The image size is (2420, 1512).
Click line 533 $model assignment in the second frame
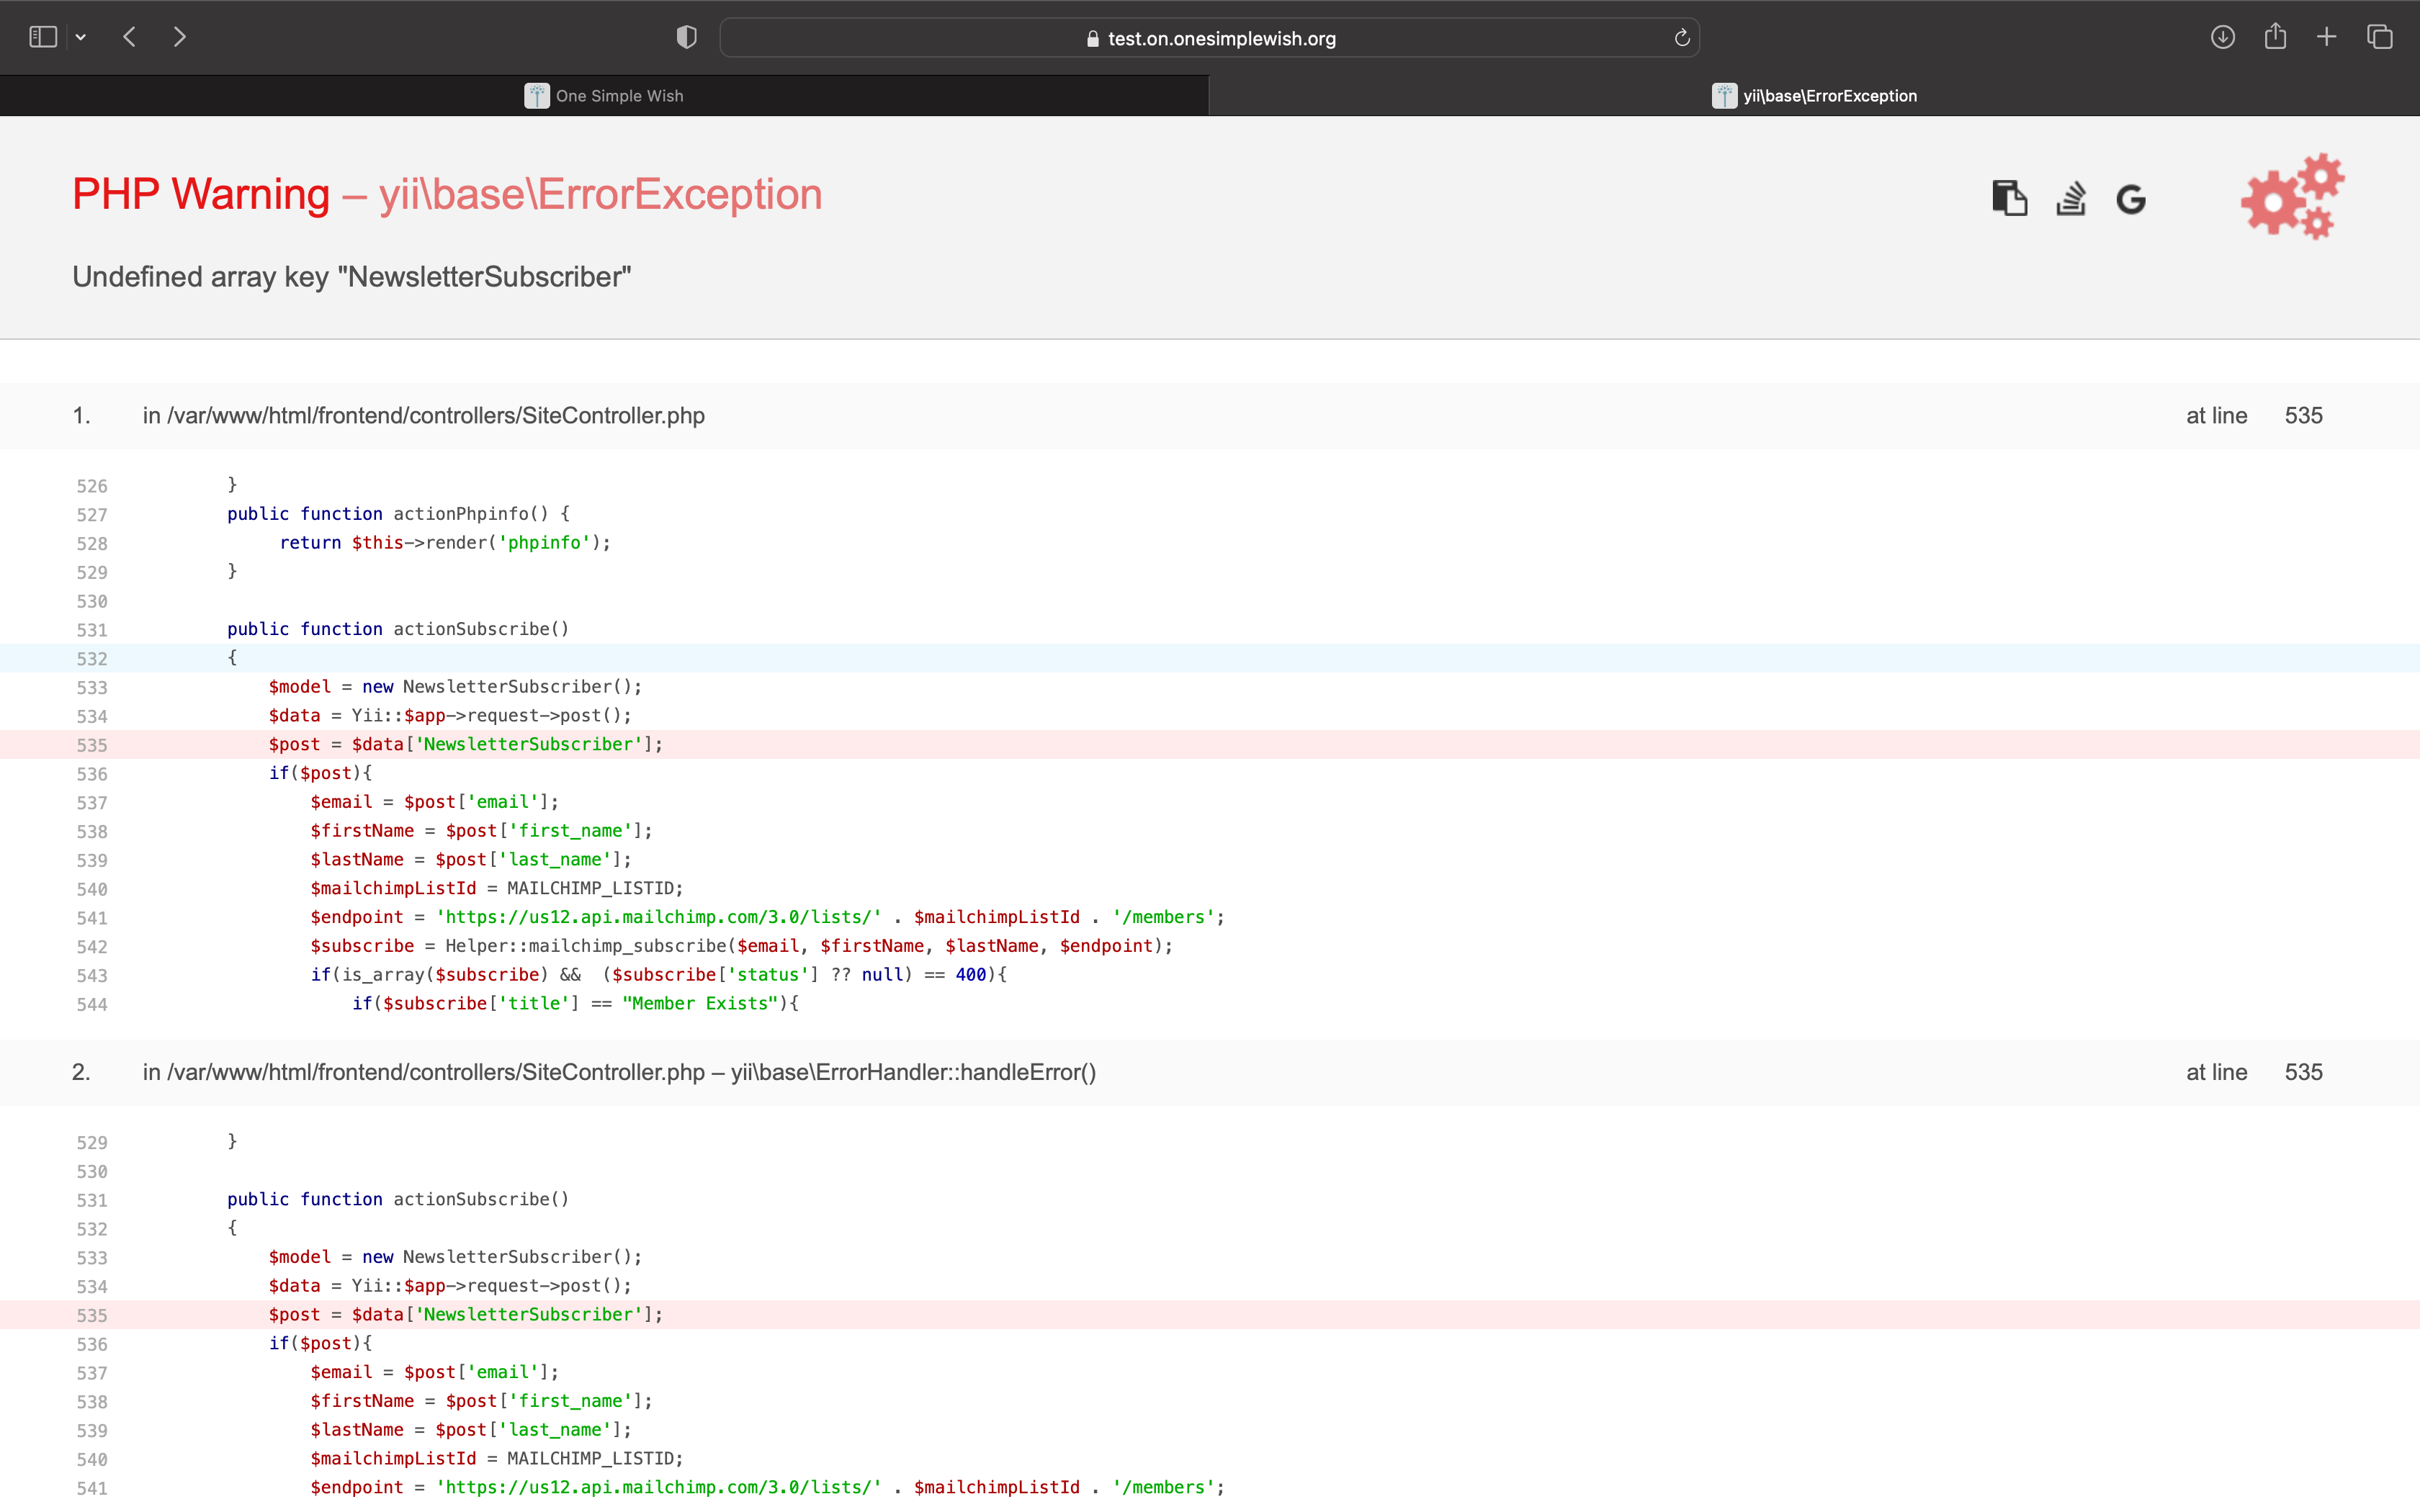(455, 1257)
